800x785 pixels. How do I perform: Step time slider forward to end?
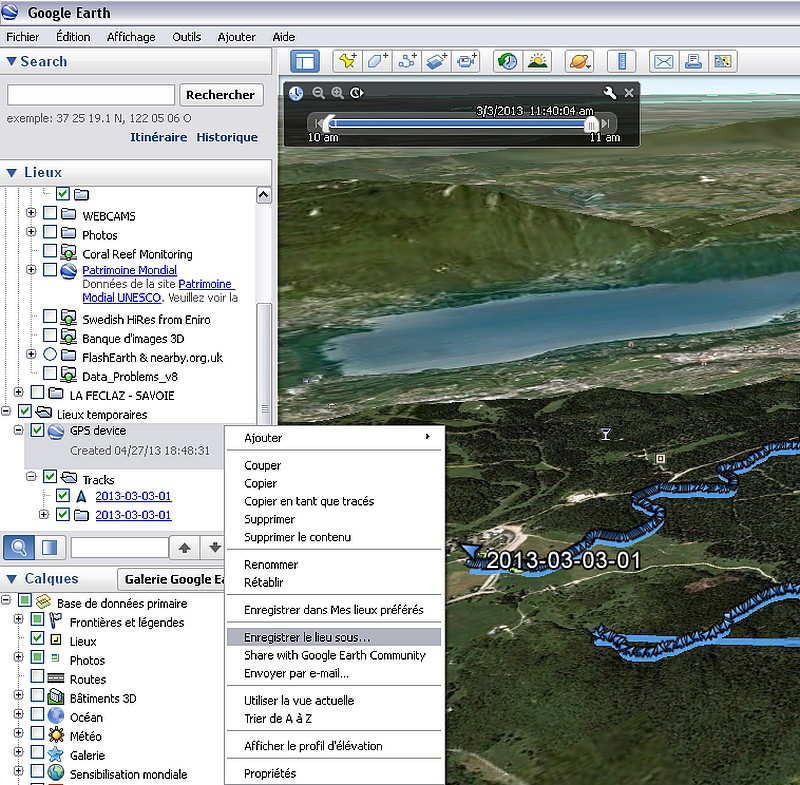[606, 123]
